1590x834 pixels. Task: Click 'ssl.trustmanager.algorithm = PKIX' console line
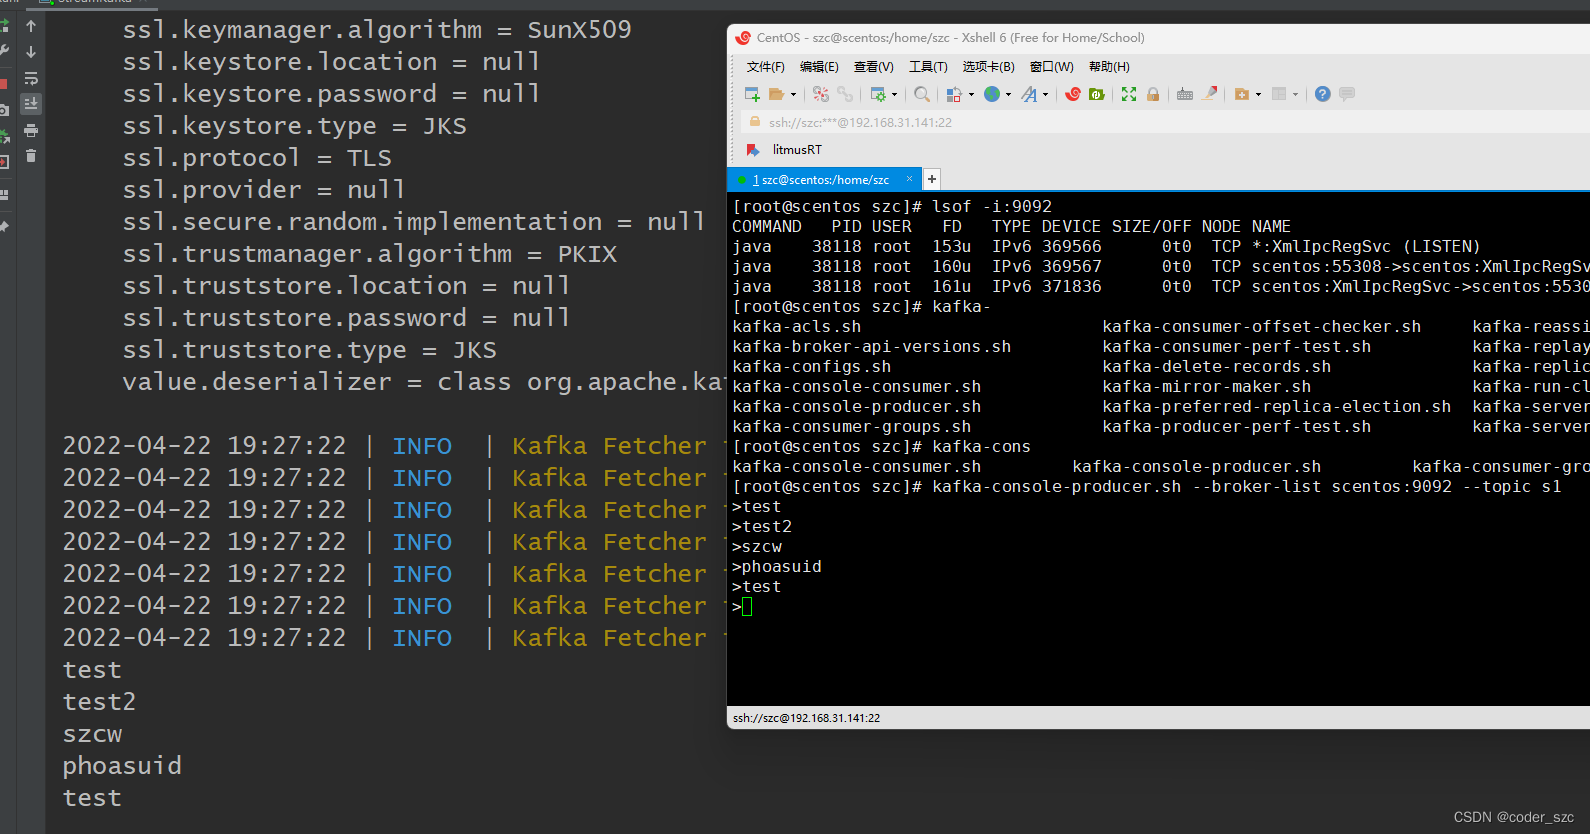tap(369, 254)
